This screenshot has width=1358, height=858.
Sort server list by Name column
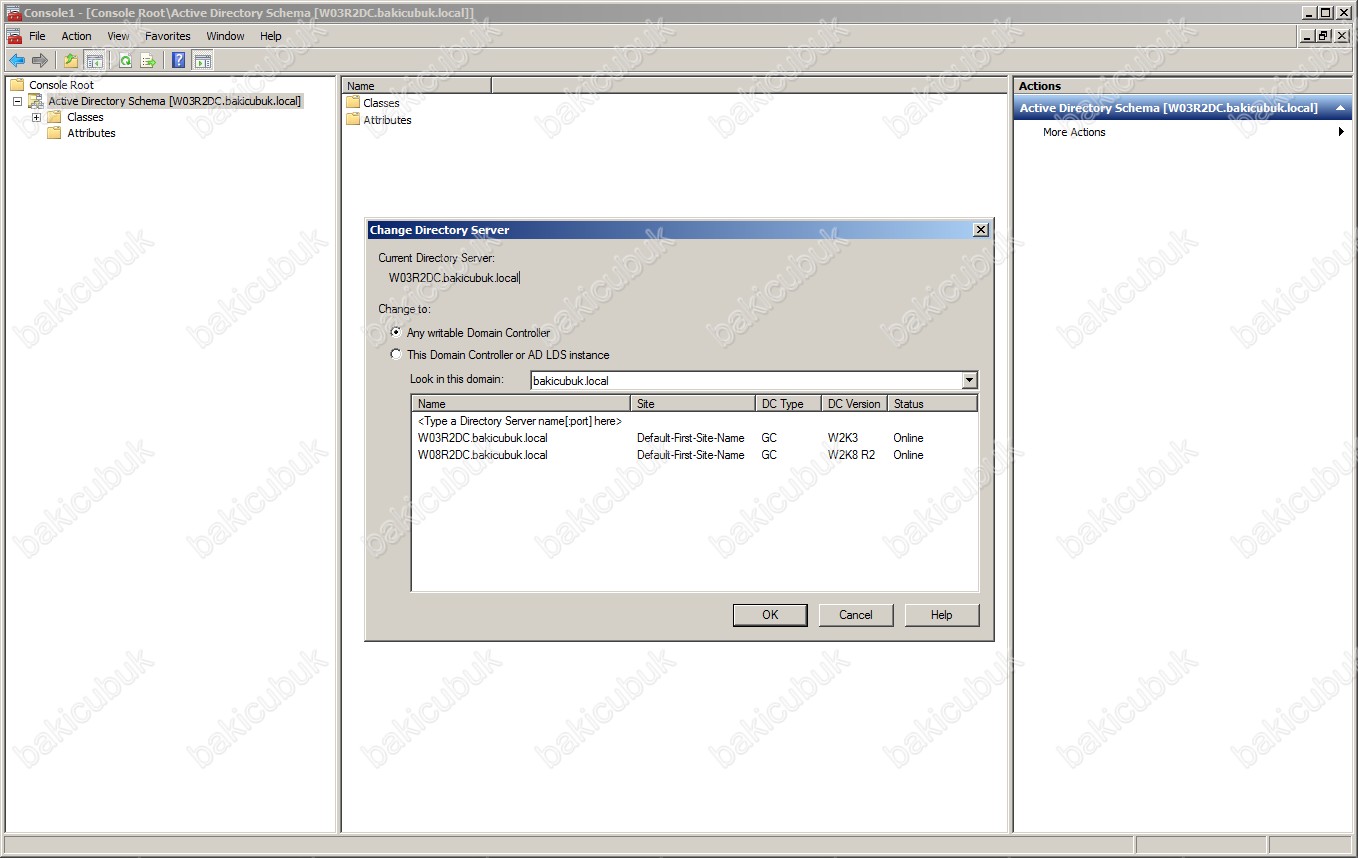[x=521, y=404]
